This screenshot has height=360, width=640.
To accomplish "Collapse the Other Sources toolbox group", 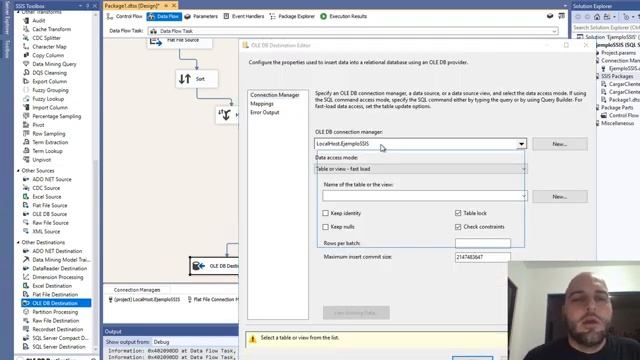I will [18, 171].
